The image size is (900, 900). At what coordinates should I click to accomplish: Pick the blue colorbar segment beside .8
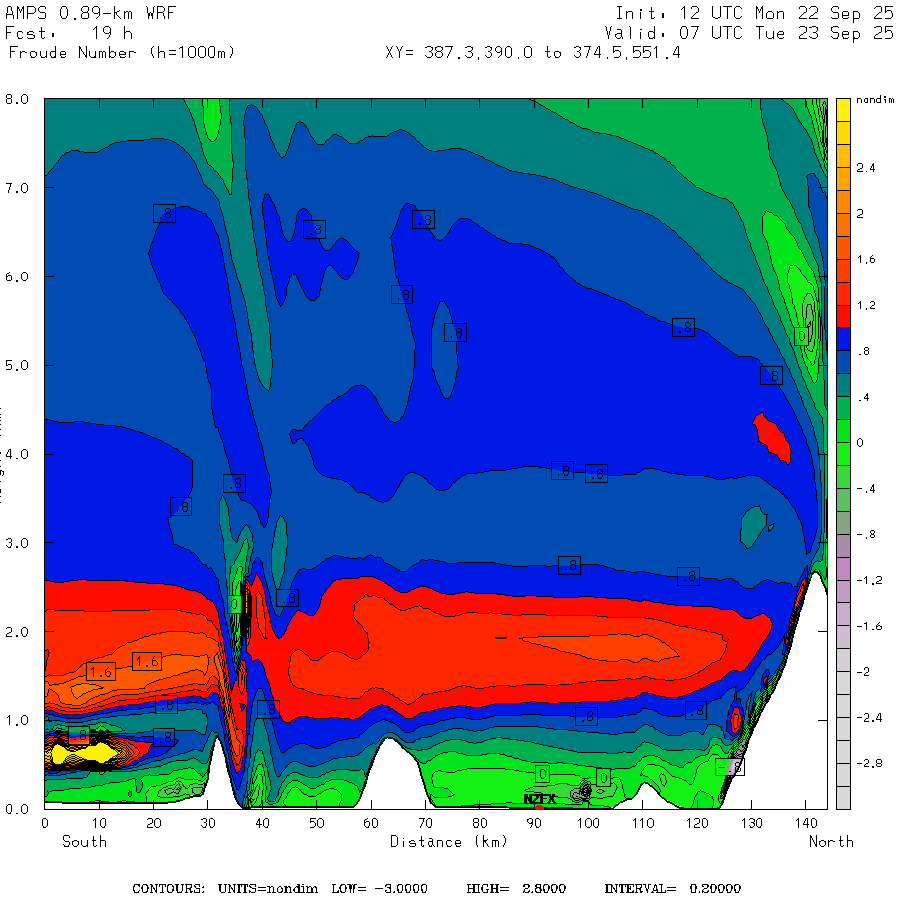pyautogui.click(x=843, y=339)
